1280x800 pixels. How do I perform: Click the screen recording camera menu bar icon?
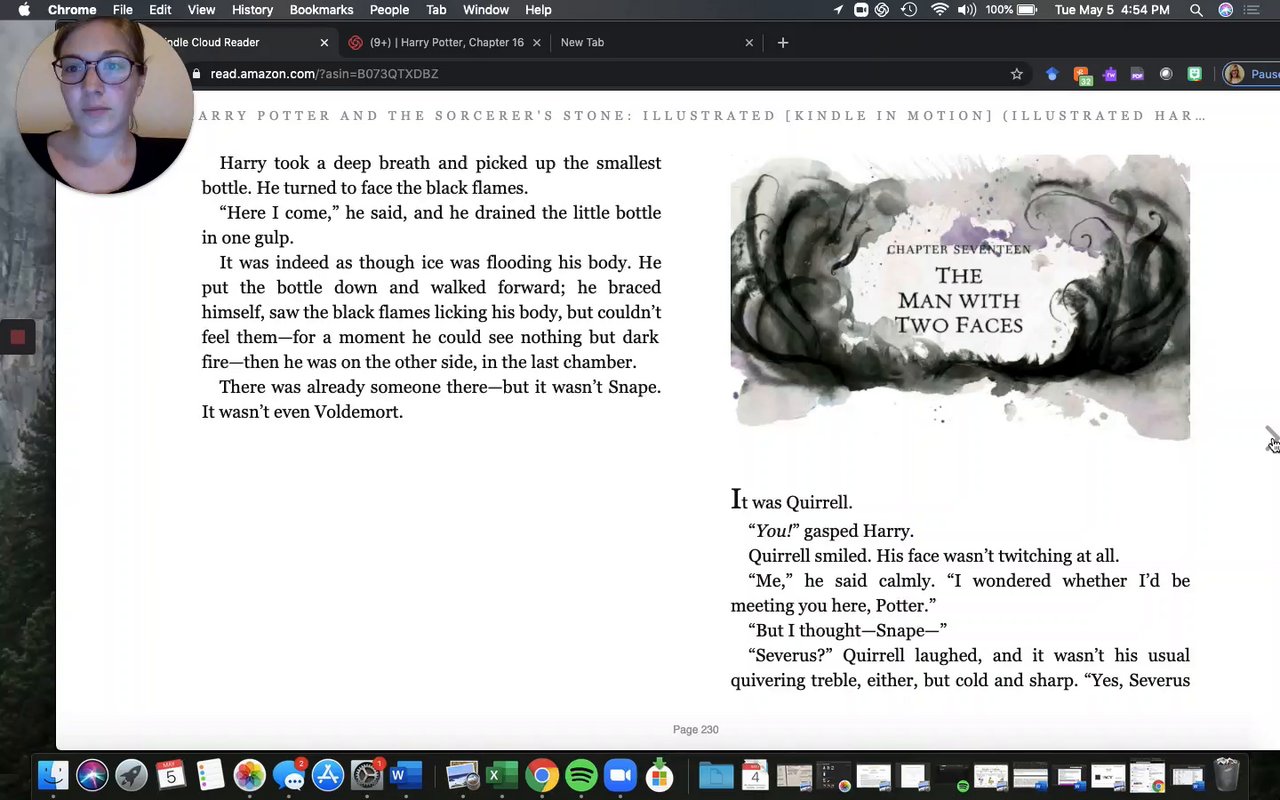click(861, 10)
